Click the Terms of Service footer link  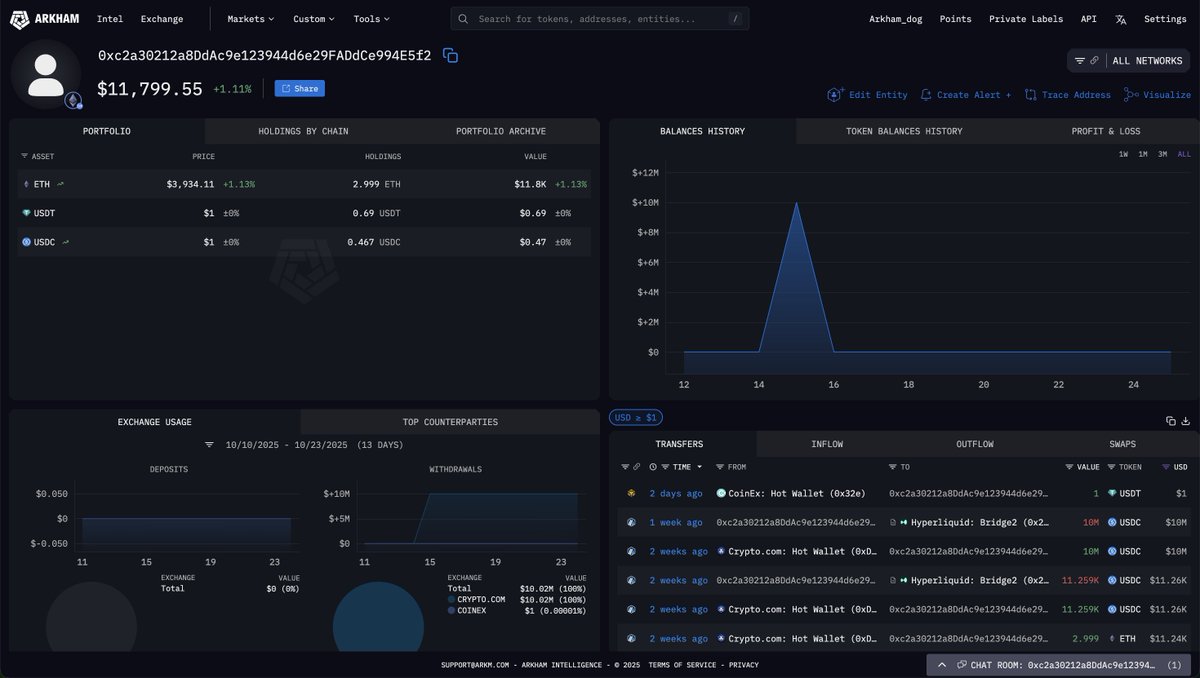click(x=682, y=665)
